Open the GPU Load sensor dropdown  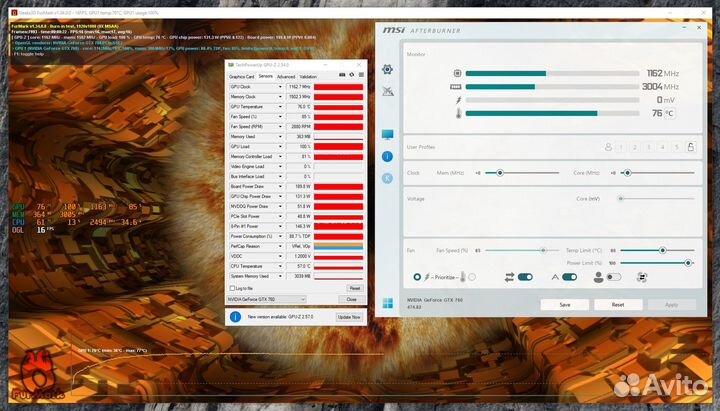280,146
